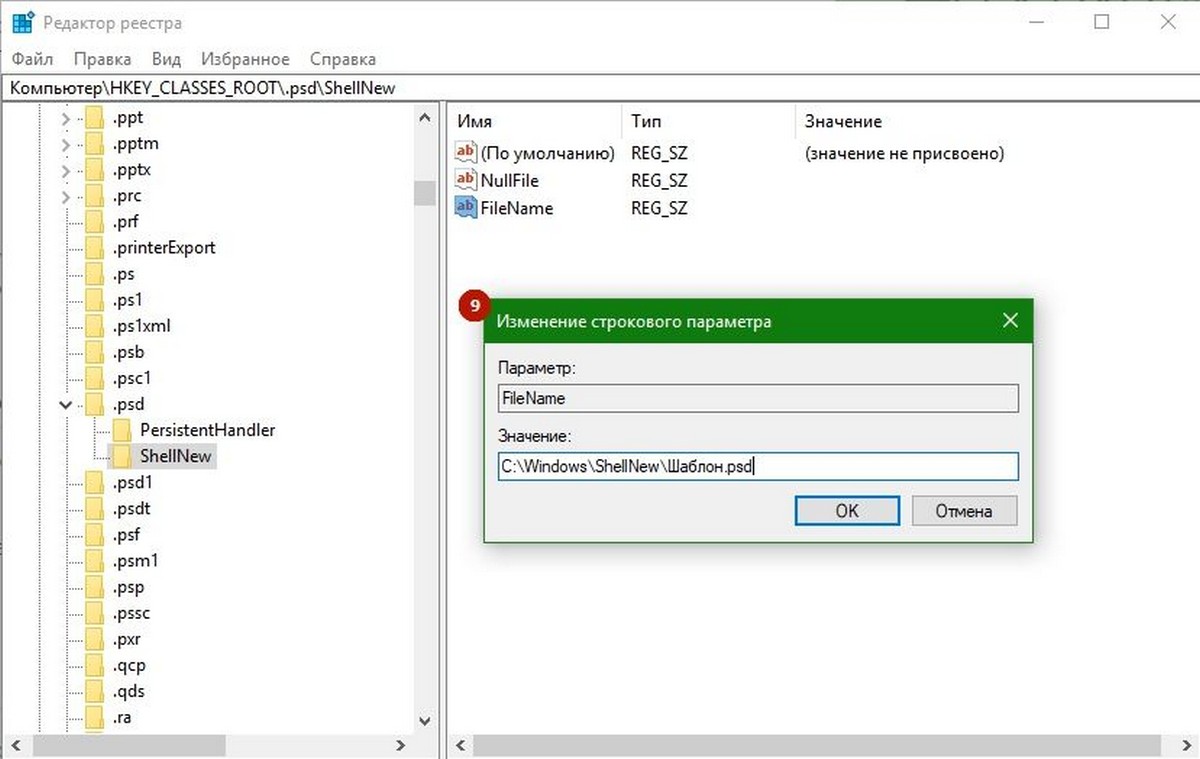
Task: Select the .psd1 folder icon
Action: click(x=95, y=483)
